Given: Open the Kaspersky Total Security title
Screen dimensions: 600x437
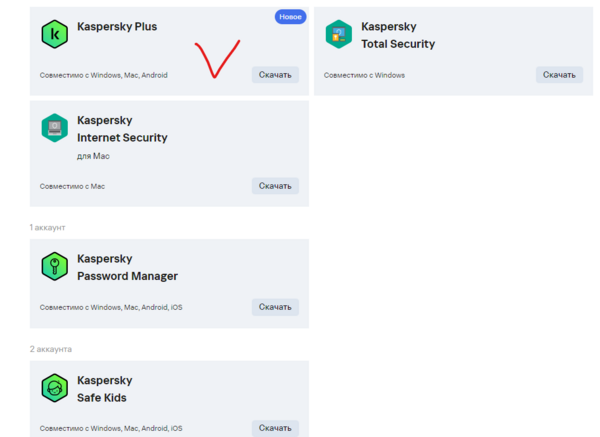Looking at the screenshot, I should [398, 35].
